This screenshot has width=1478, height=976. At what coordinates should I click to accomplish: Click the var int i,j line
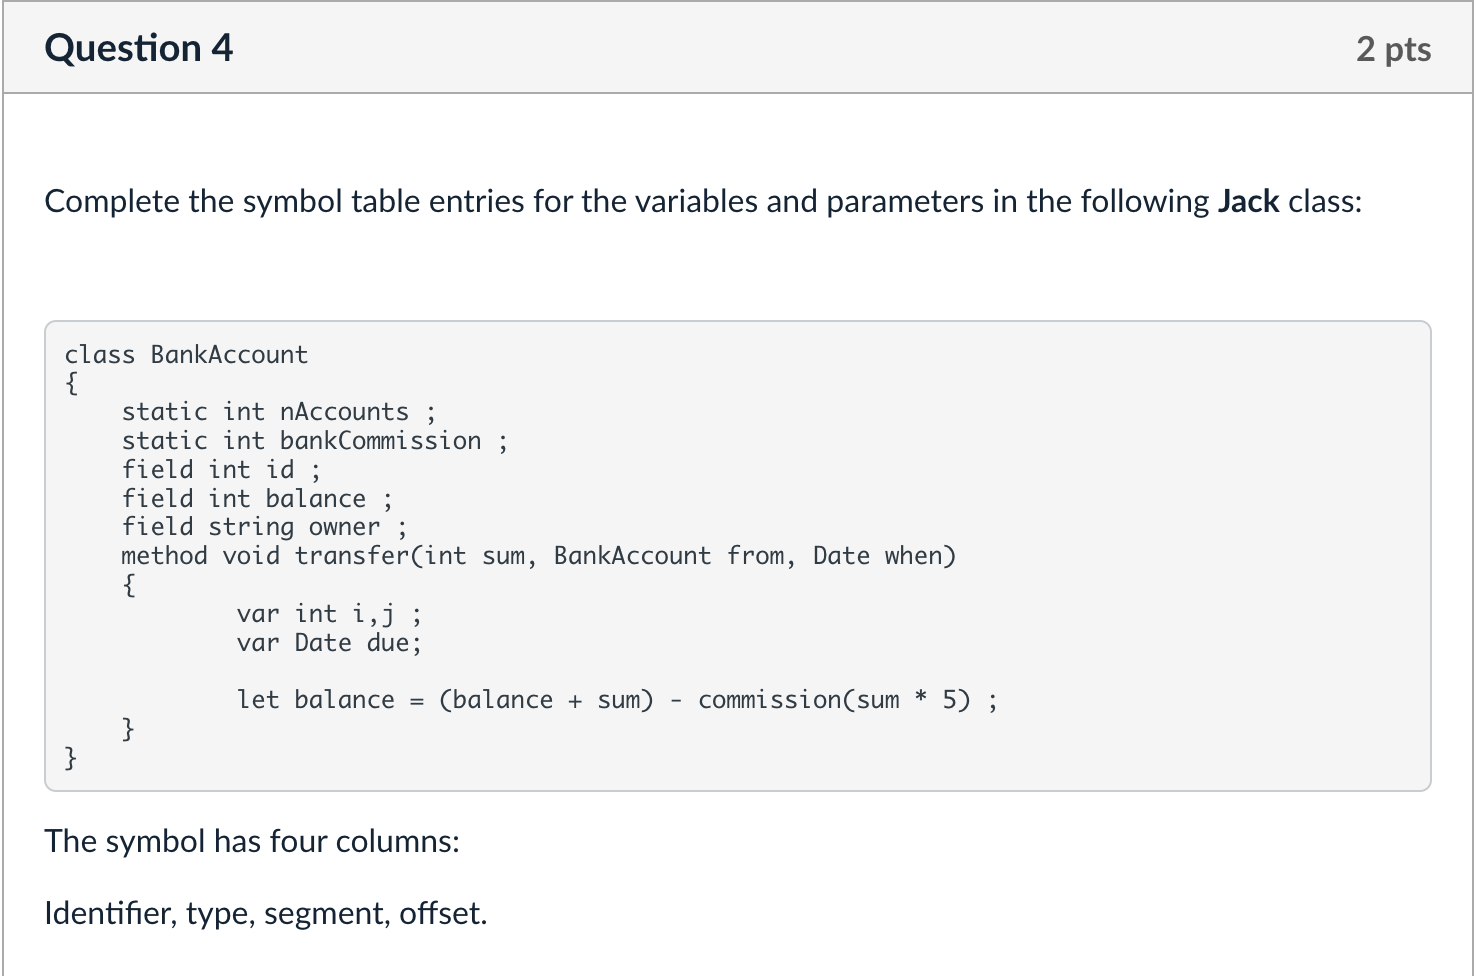click(328, 614)
